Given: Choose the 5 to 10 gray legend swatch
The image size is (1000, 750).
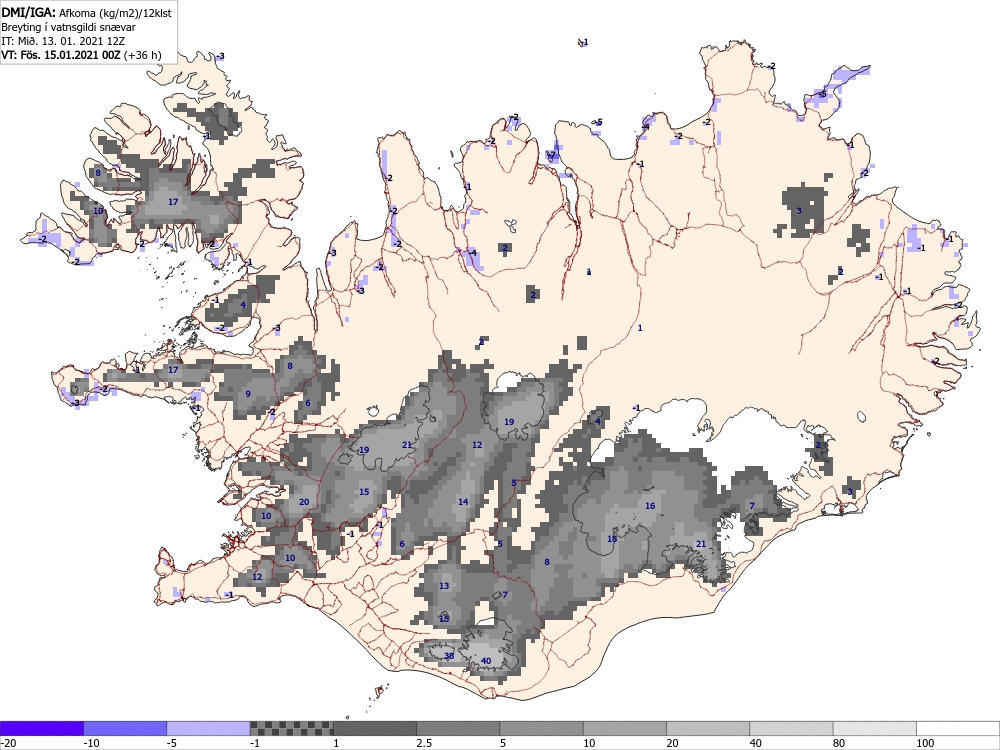Looking at the screenshot, I should [541, 728].
